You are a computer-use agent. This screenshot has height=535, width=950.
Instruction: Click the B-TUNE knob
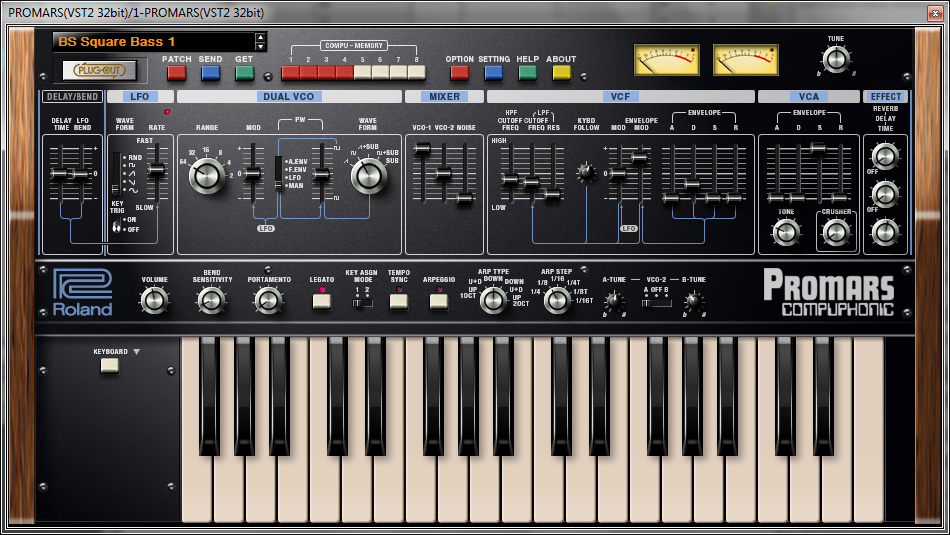(x=694, y=301)
